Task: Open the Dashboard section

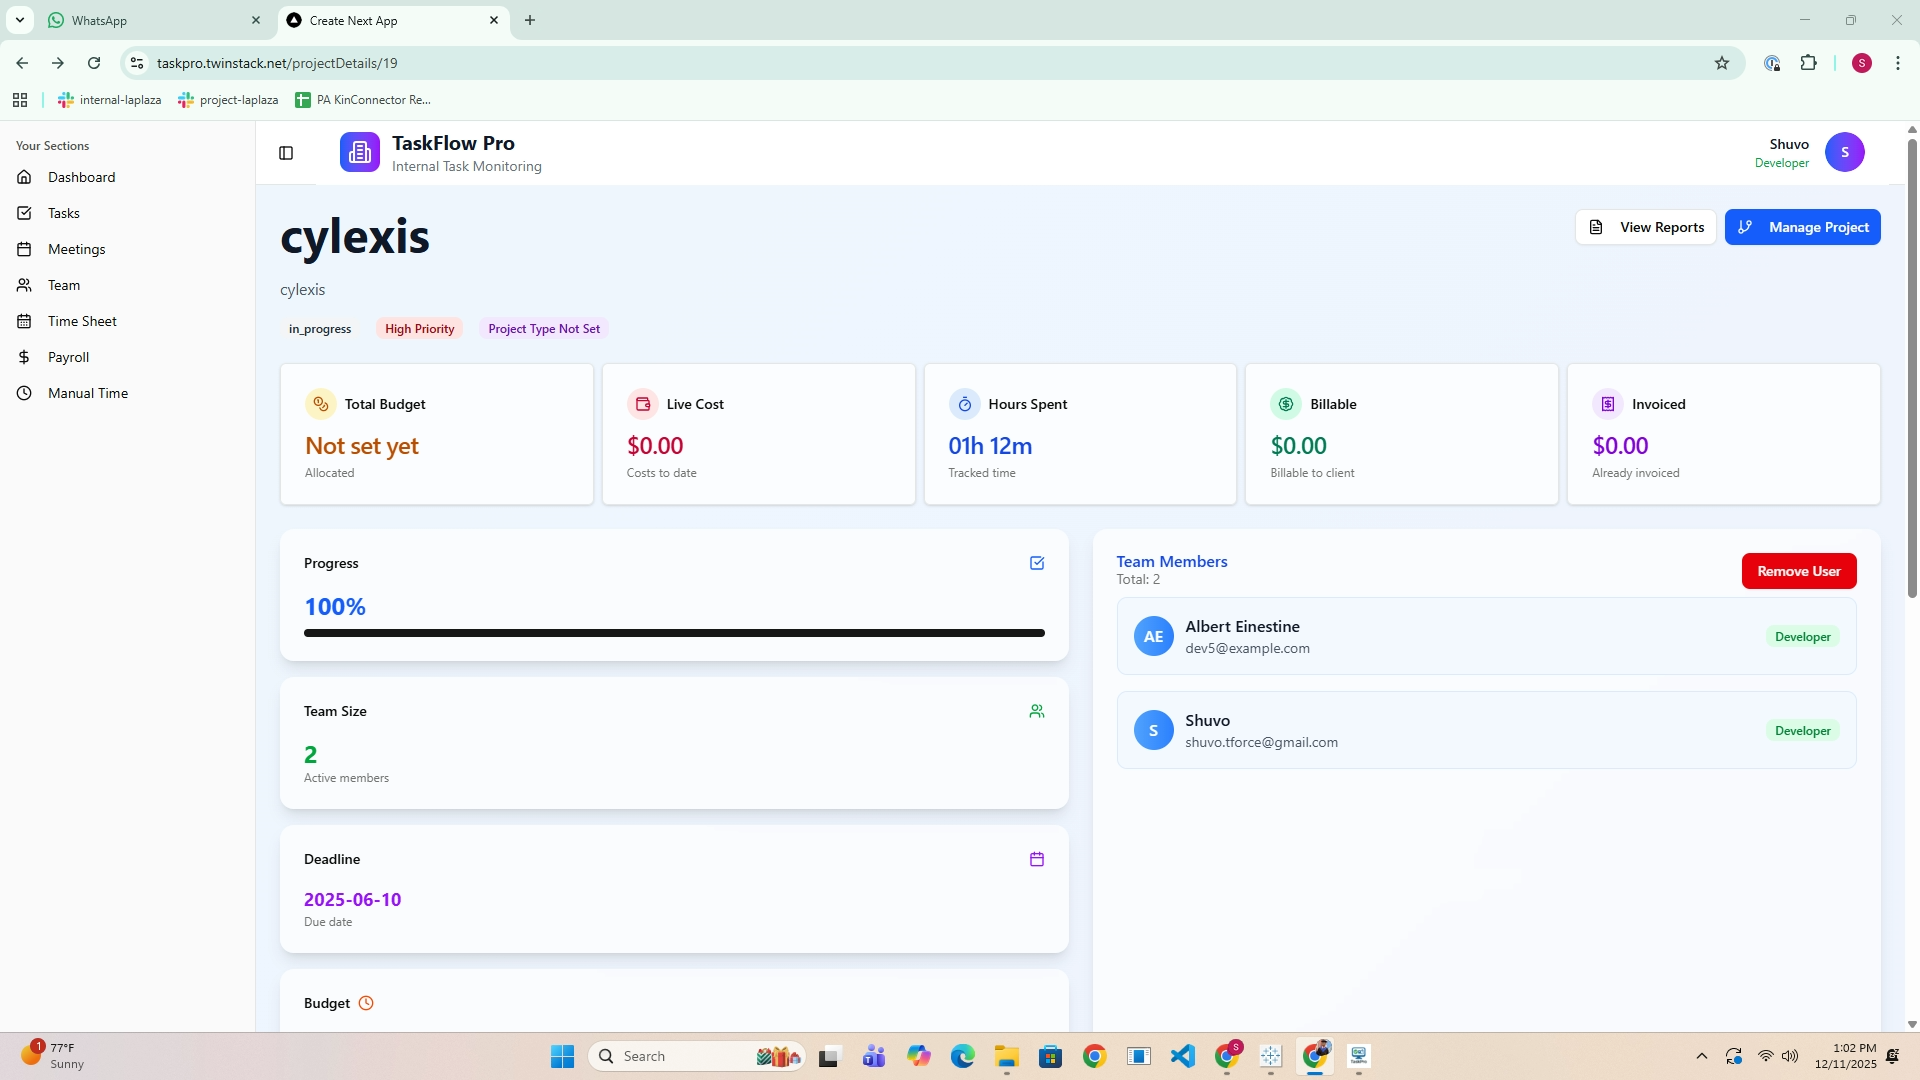Action: (81, 177)
